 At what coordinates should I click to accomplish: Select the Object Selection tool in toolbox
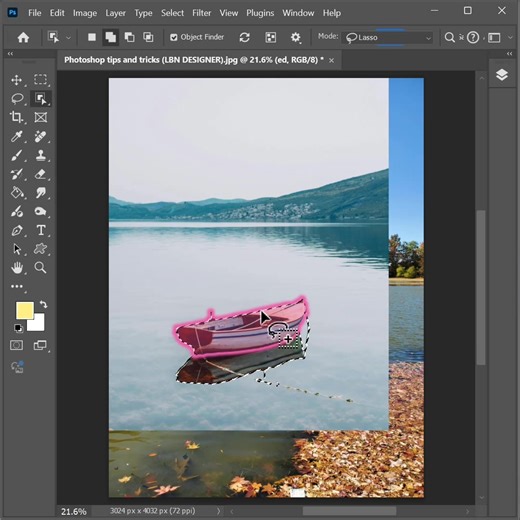(41, 99)
